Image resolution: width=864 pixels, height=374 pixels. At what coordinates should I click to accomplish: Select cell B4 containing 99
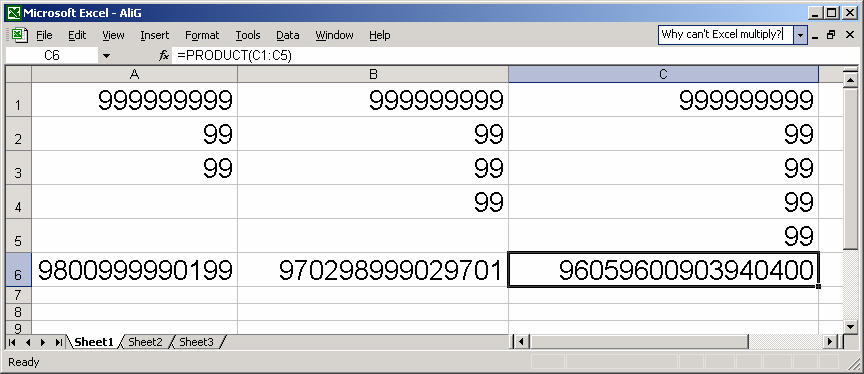click(x=373, y=202)
